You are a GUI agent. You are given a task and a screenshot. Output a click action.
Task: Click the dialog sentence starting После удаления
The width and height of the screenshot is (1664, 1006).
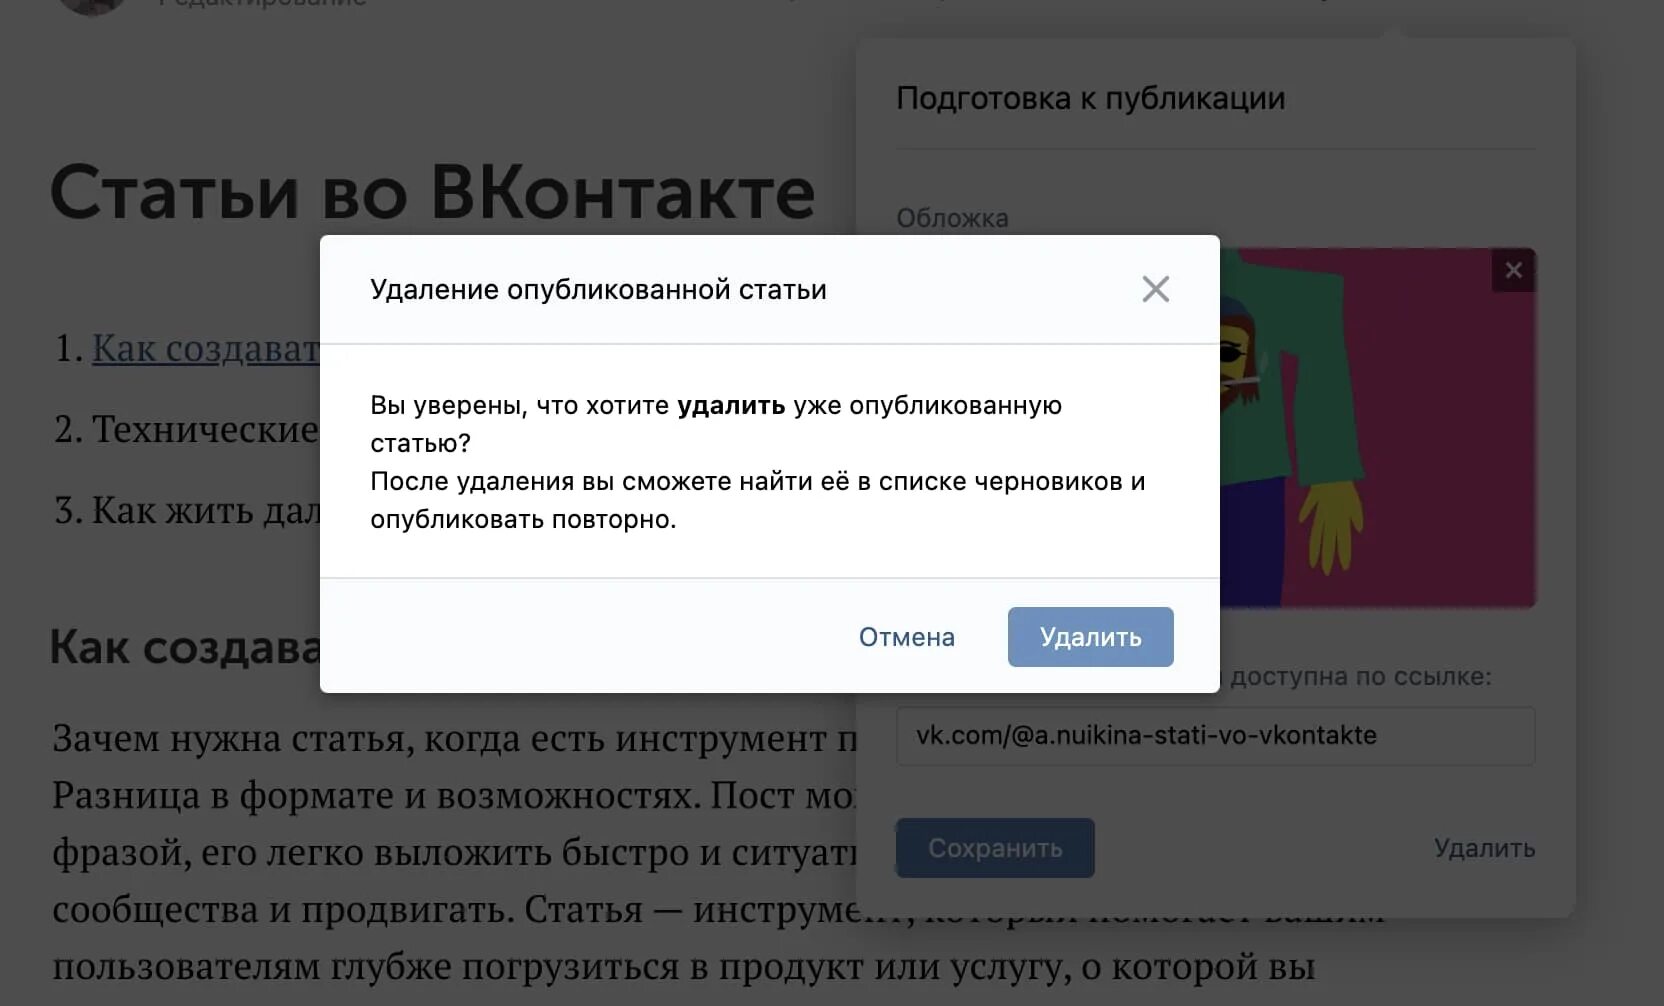coord(757,501)
